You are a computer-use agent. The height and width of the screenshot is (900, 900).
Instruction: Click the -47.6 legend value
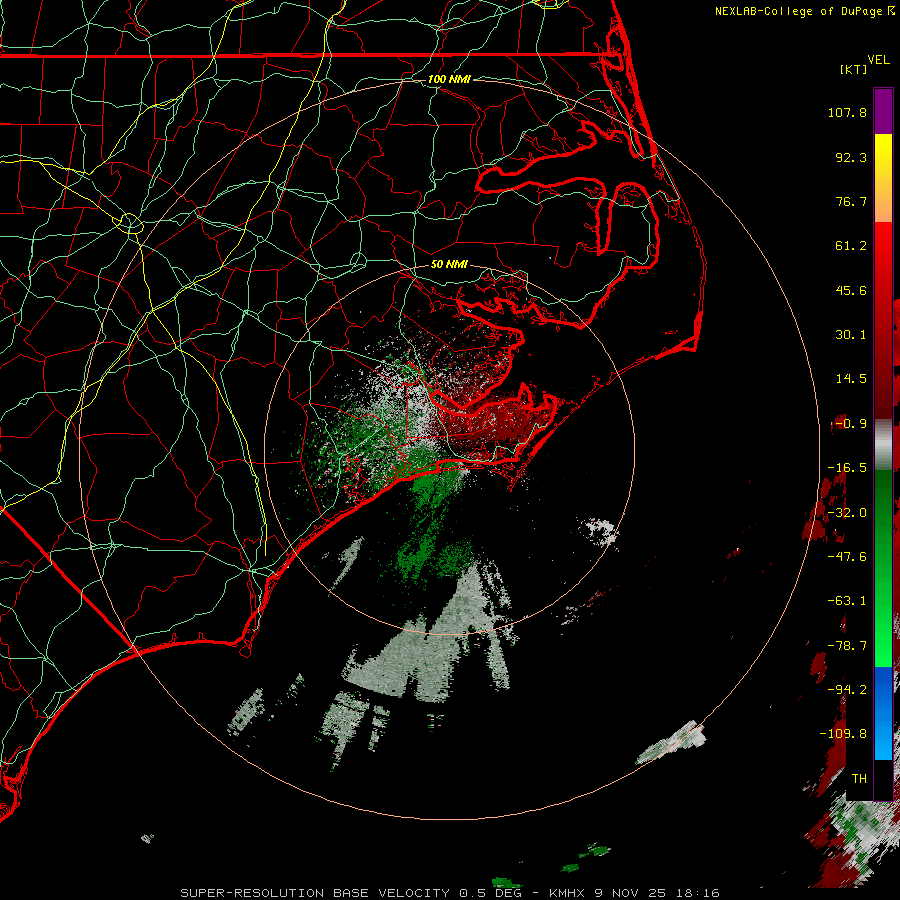point(847,556)
